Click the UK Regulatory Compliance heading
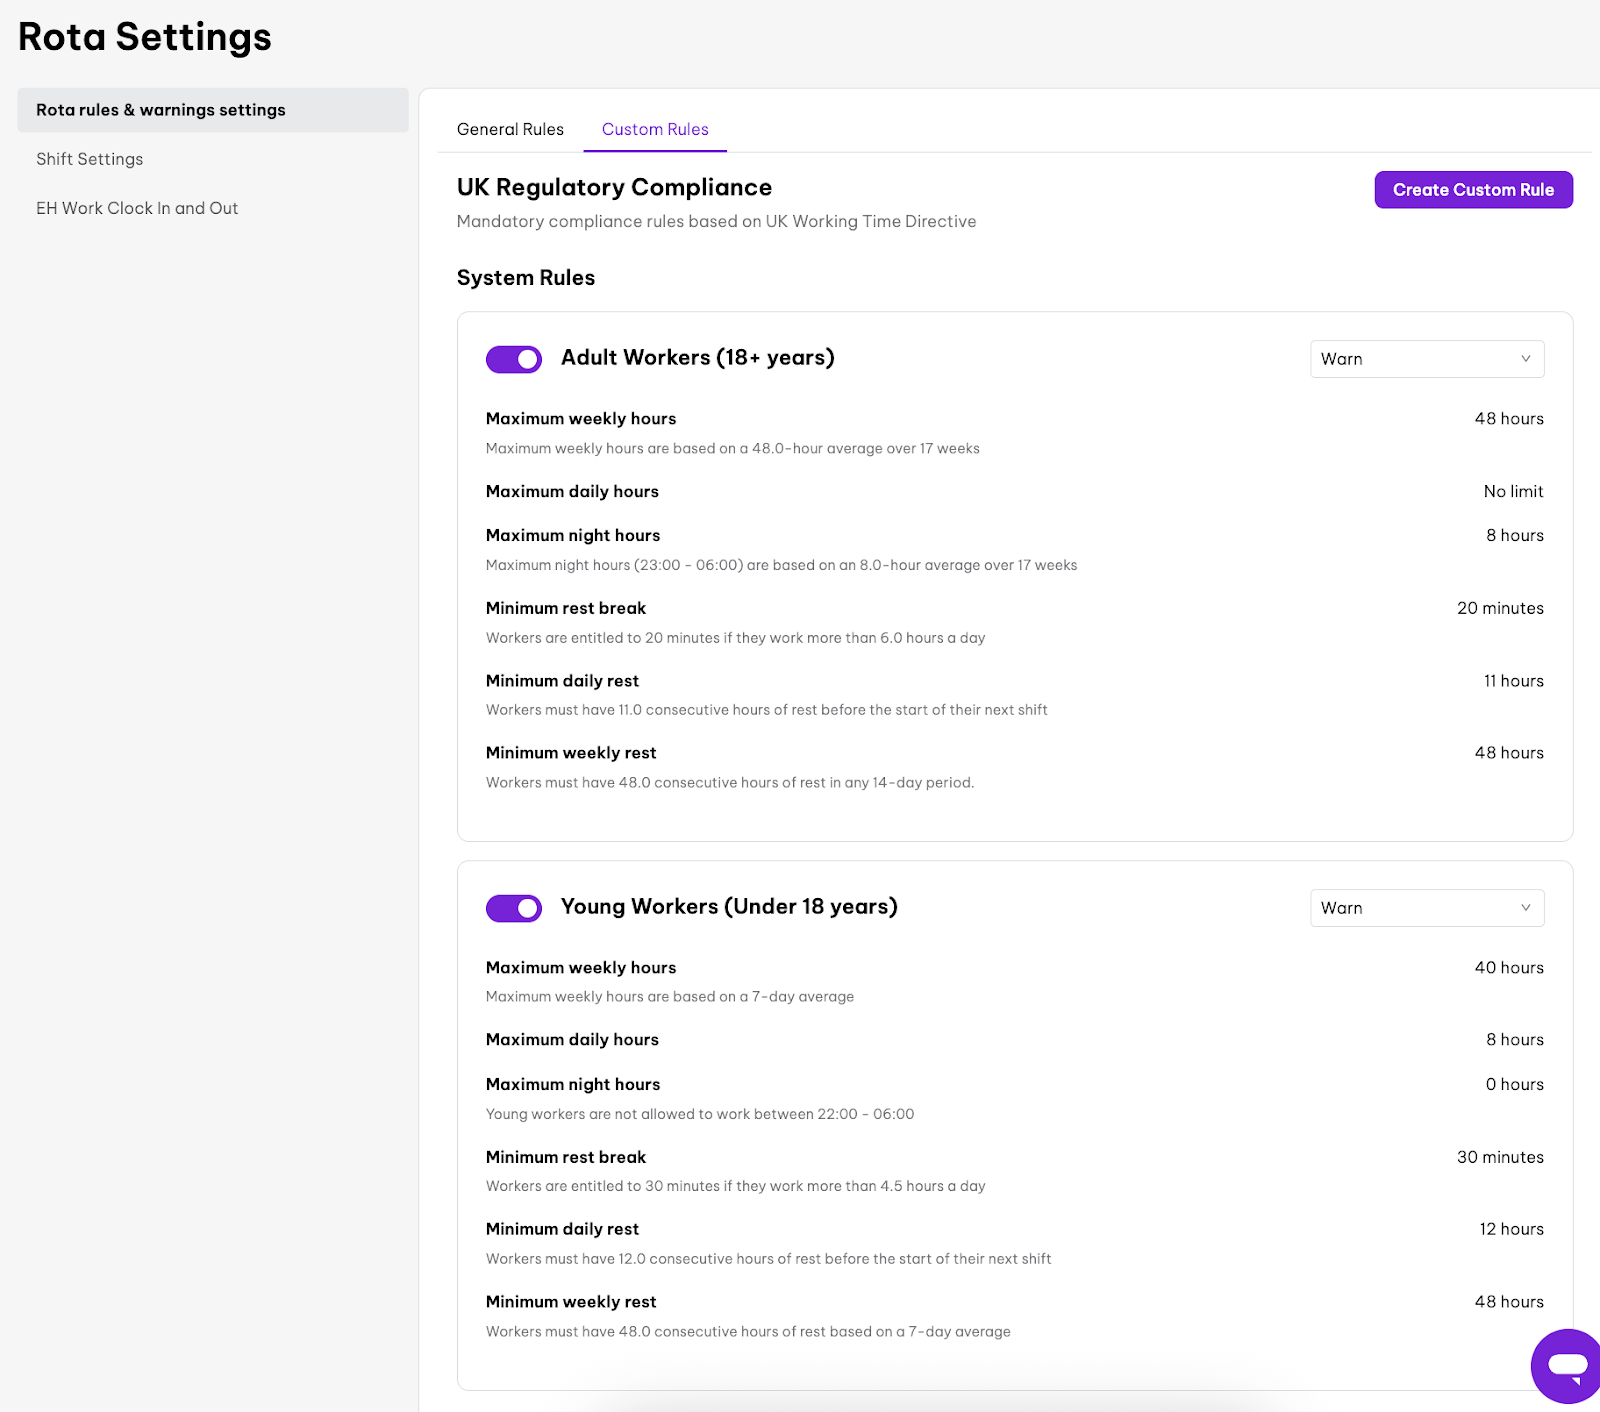The width and height of the screenshot is (1600, 1412). click(614, 187)
